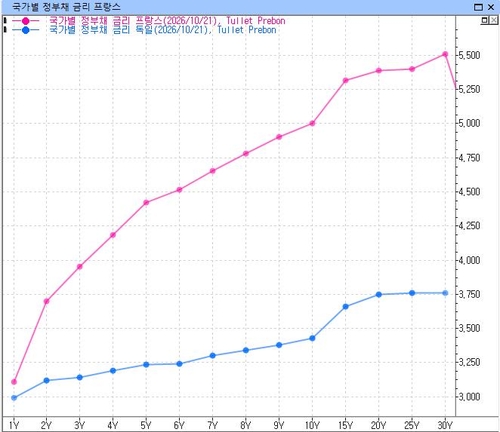
Task: Click the 5Y x-axis label
Action: click(x=146, y=425)
